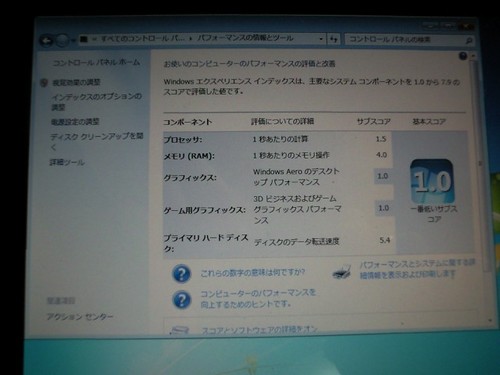Click the search magnifier icon
Screen dimensions: 500x375
click(x=468, y=41)
